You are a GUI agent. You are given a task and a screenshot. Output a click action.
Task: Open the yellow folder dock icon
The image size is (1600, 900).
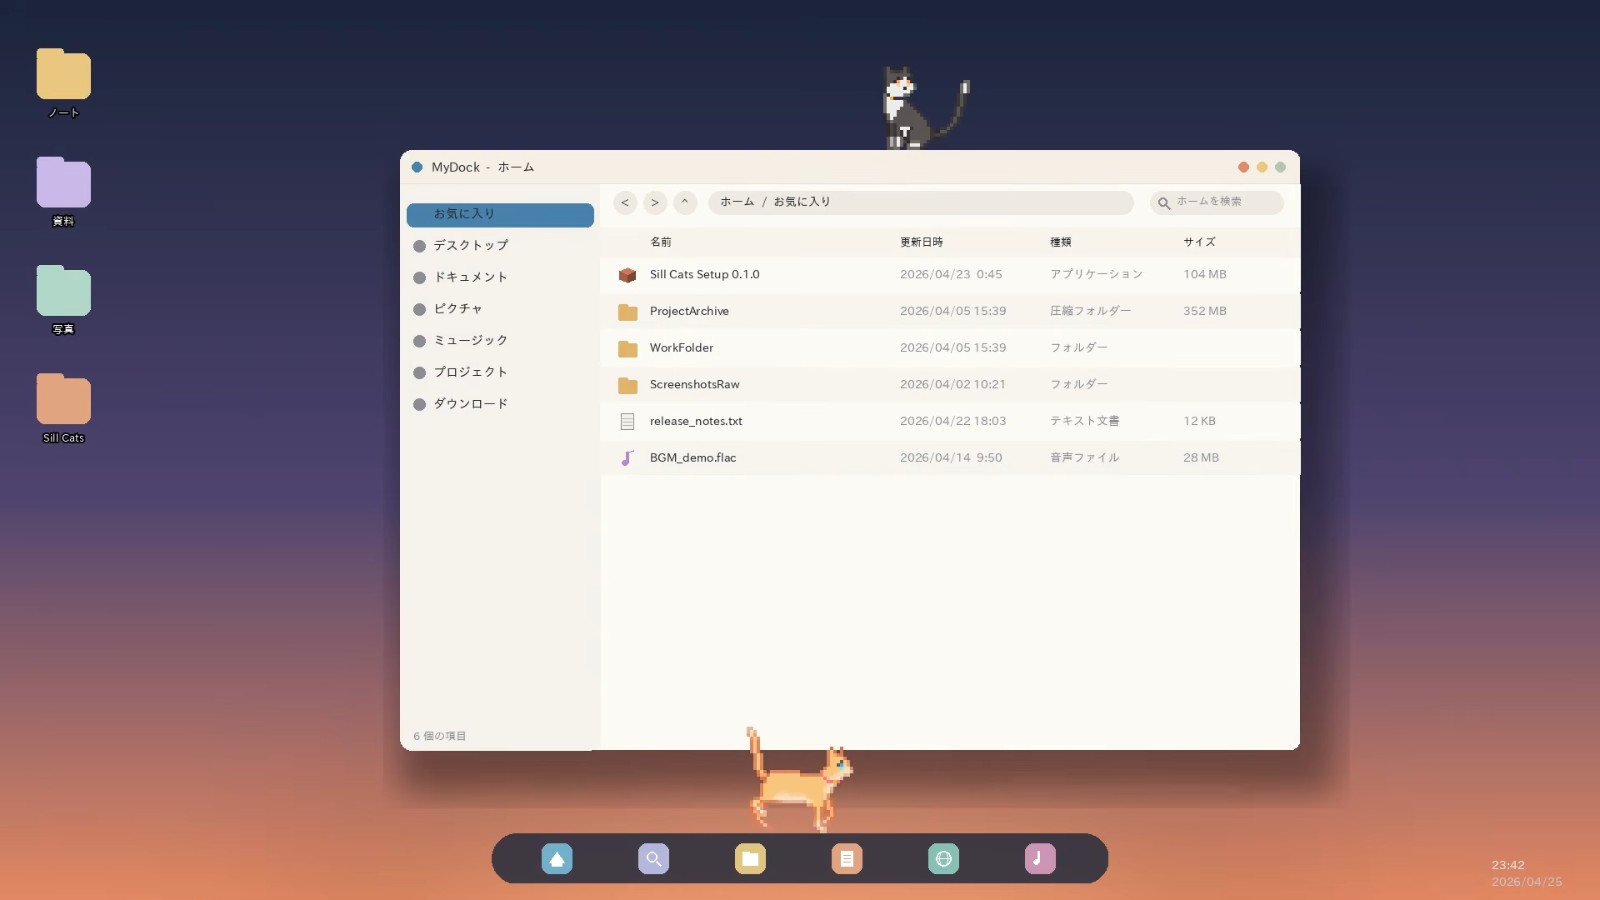coord(750,859)
